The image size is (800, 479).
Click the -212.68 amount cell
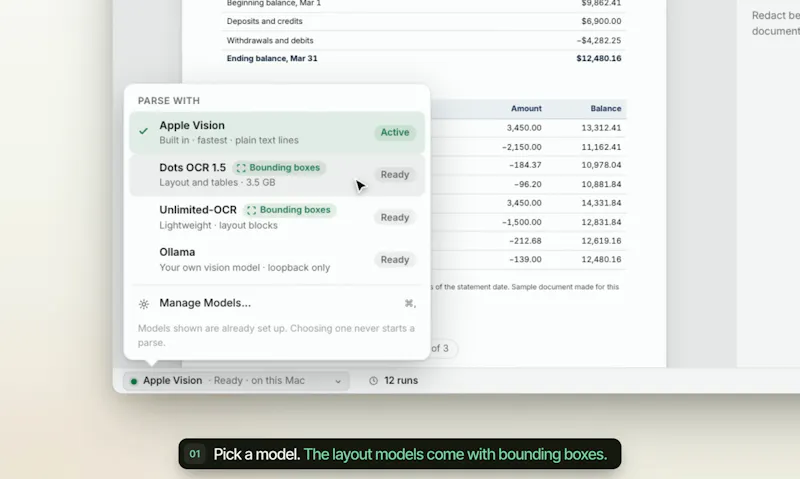pos(525,241)
